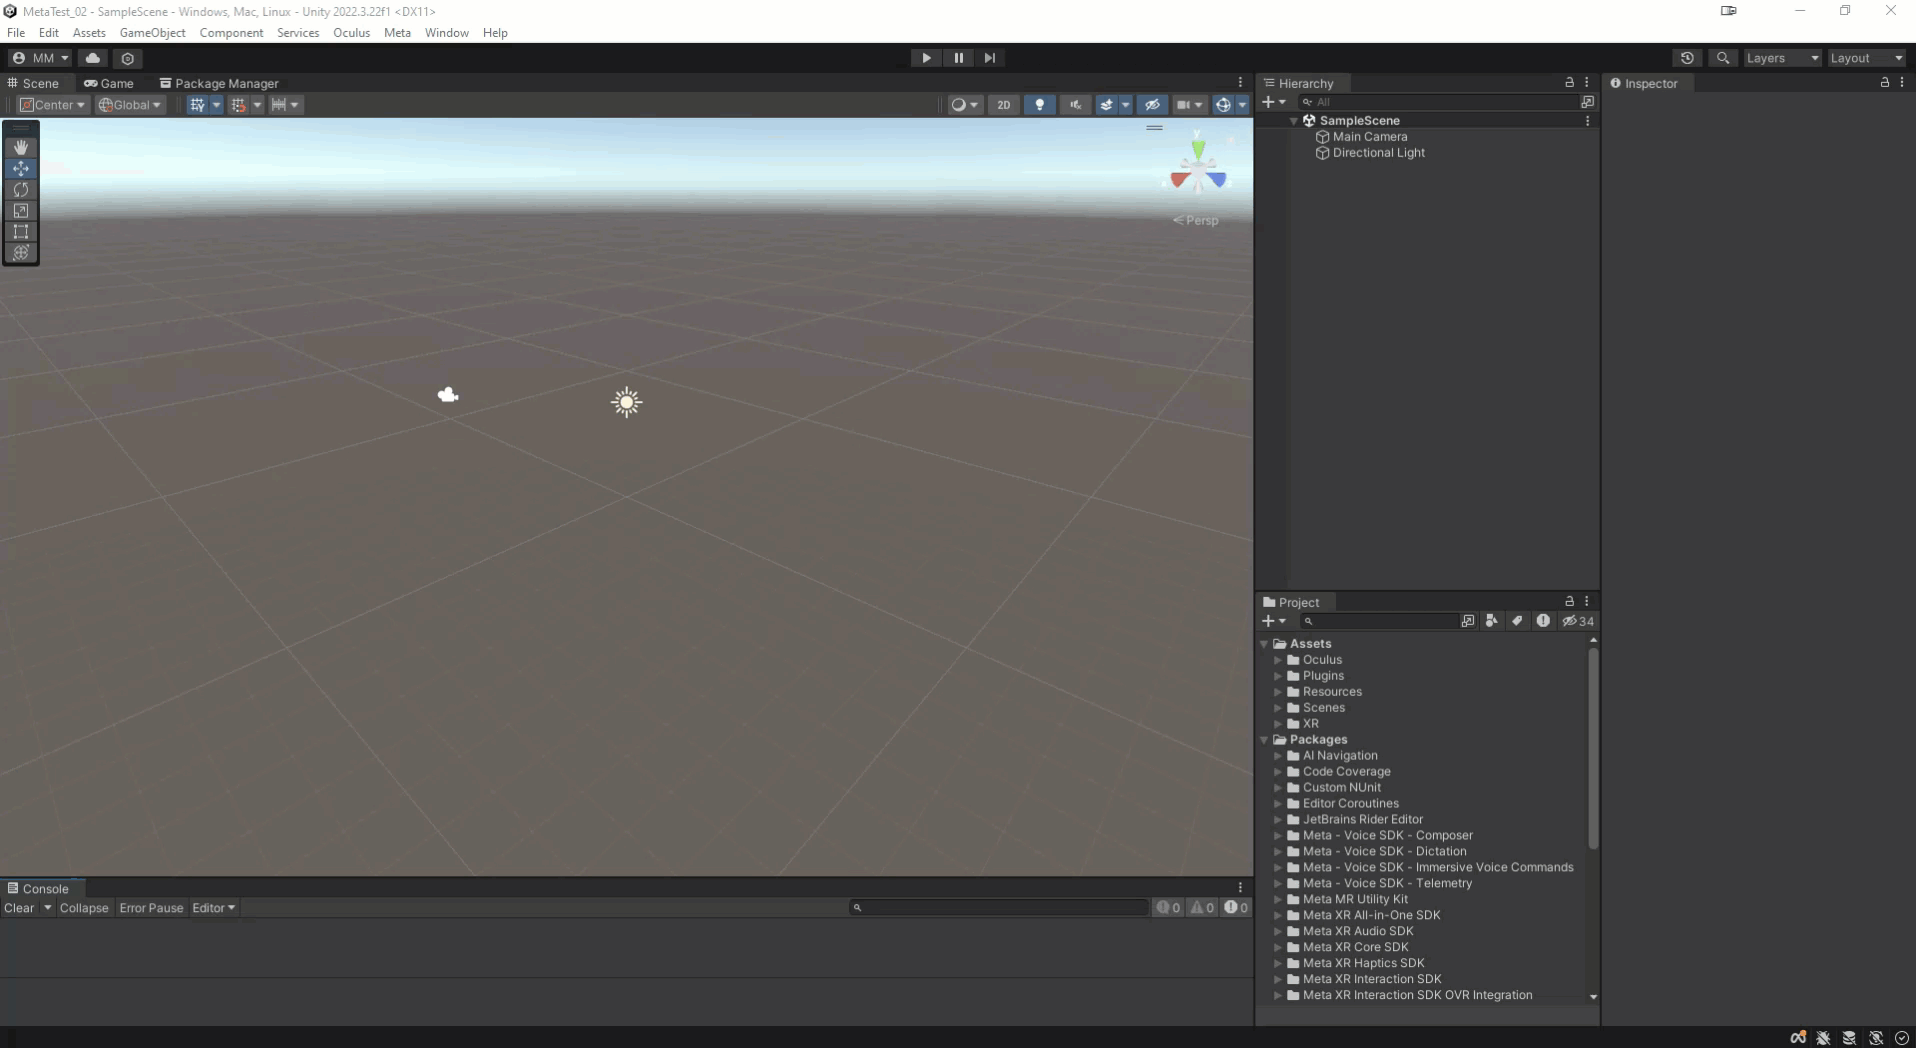Open the Undo History icon
Image resolution: width=1916 pixels, height=1048 pixels.
pyautogui.click(x=1687, y=58)
